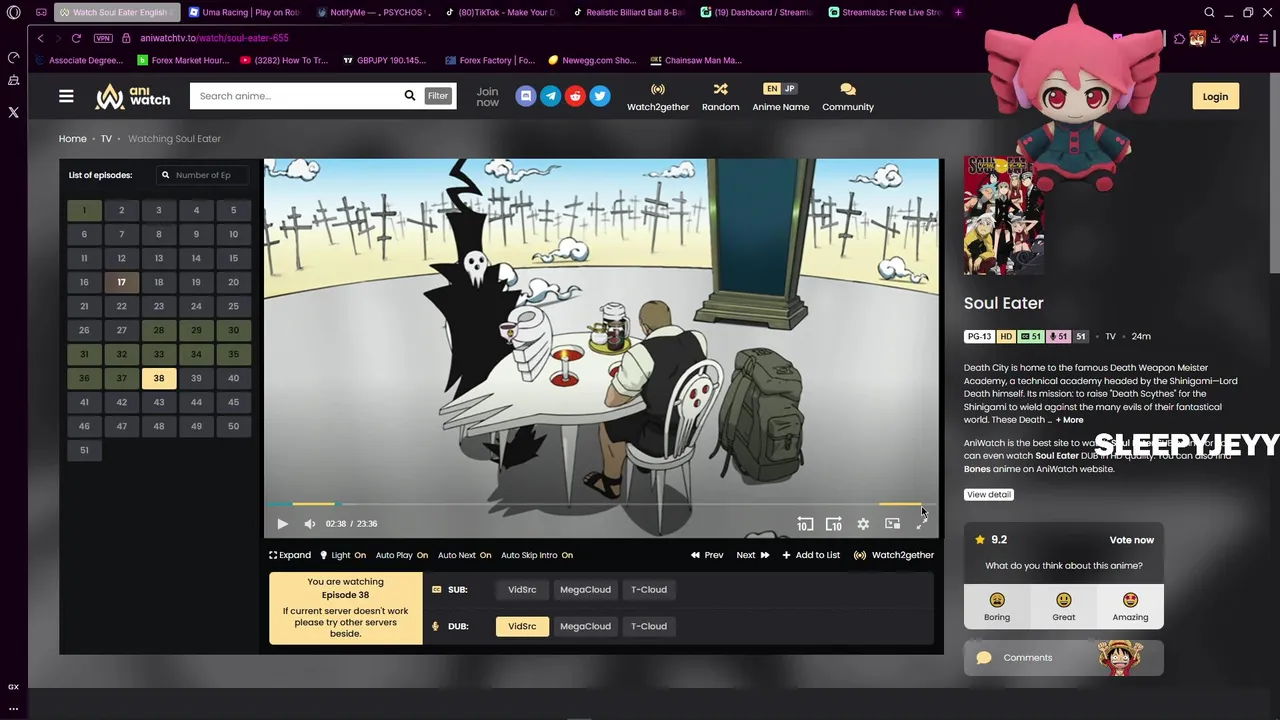Select episode 17 in the list
This screenshot has height=720, width=1280.
(121, 282)
